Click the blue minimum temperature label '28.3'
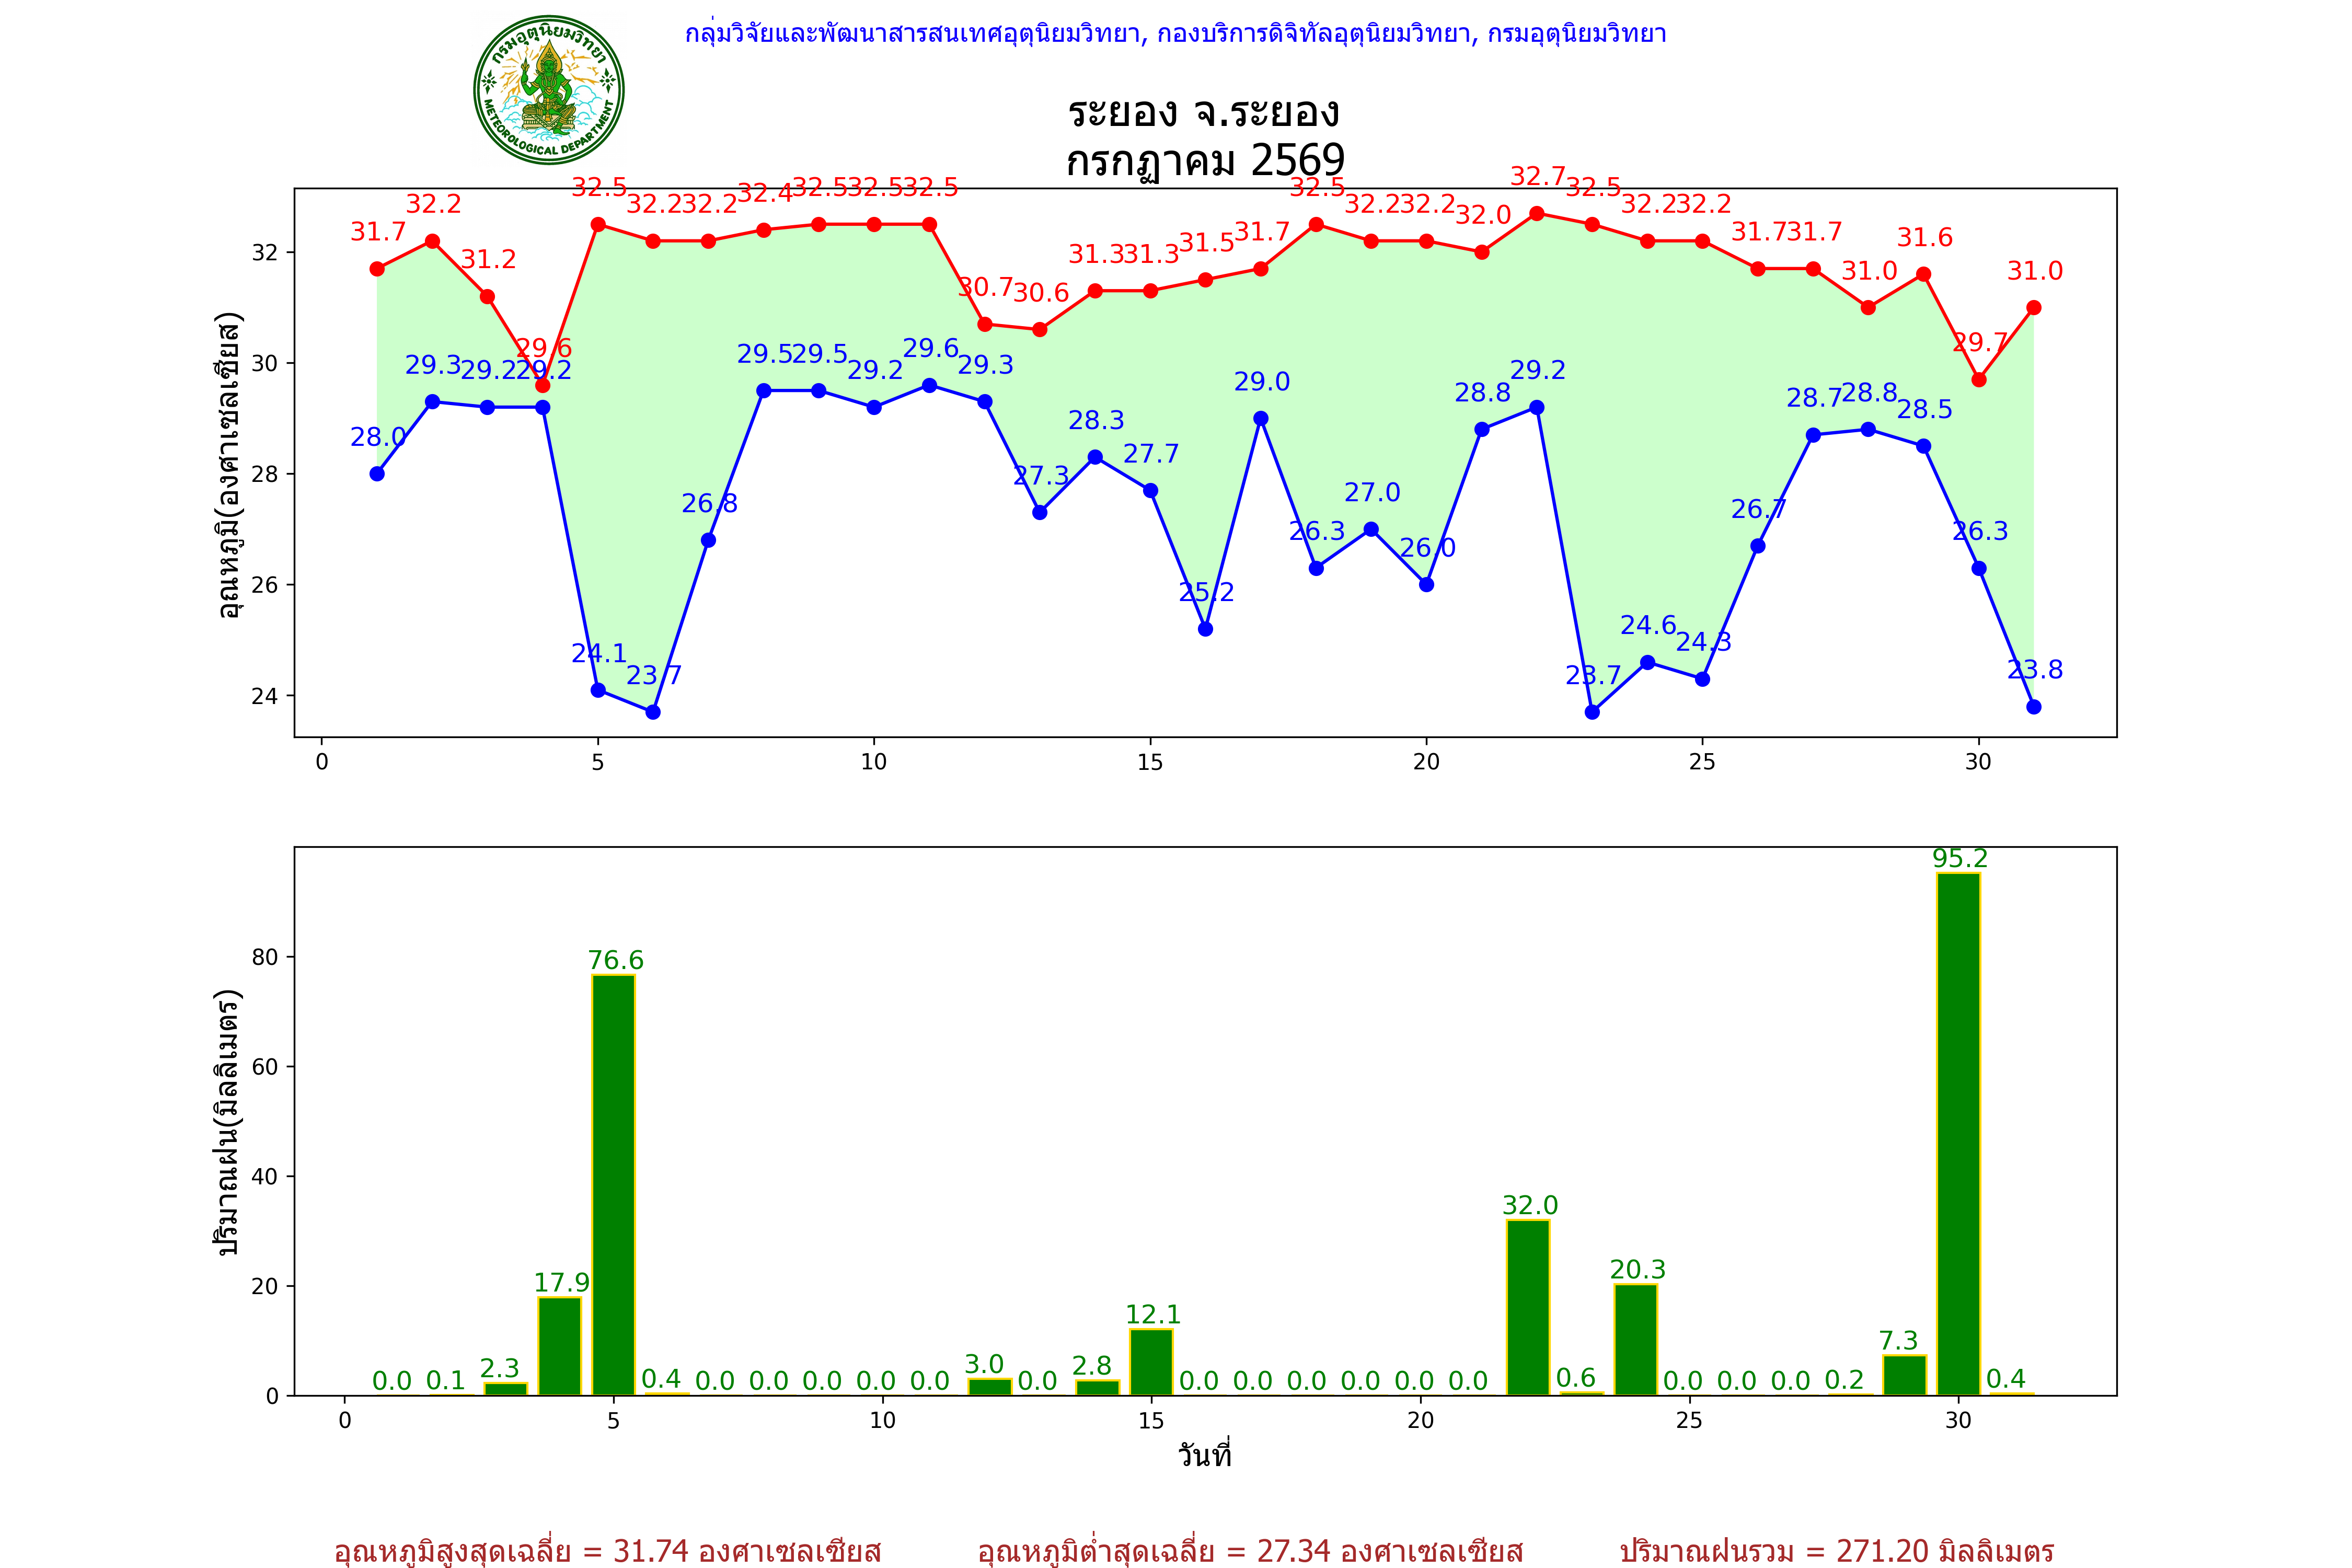2352x1568 pixels. [x=1096, y=420]
